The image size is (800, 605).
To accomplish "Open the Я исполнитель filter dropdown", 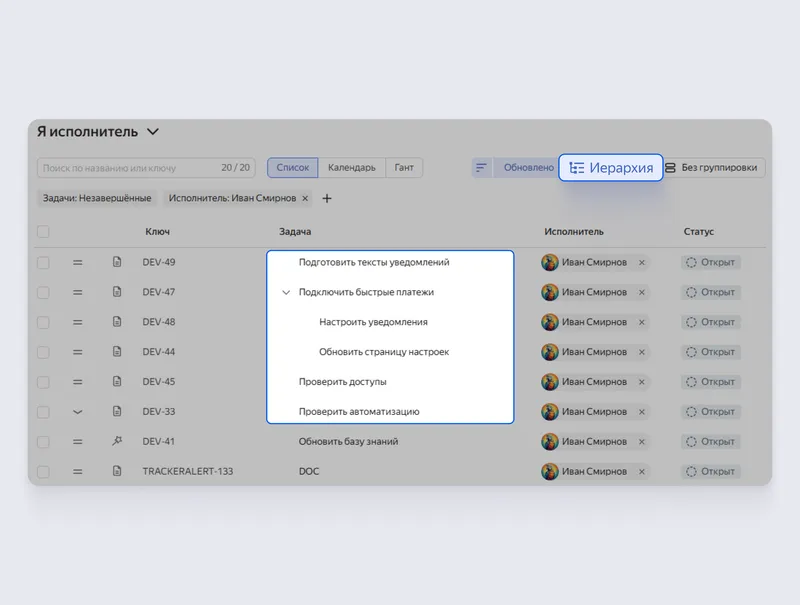I will point(98,132).
